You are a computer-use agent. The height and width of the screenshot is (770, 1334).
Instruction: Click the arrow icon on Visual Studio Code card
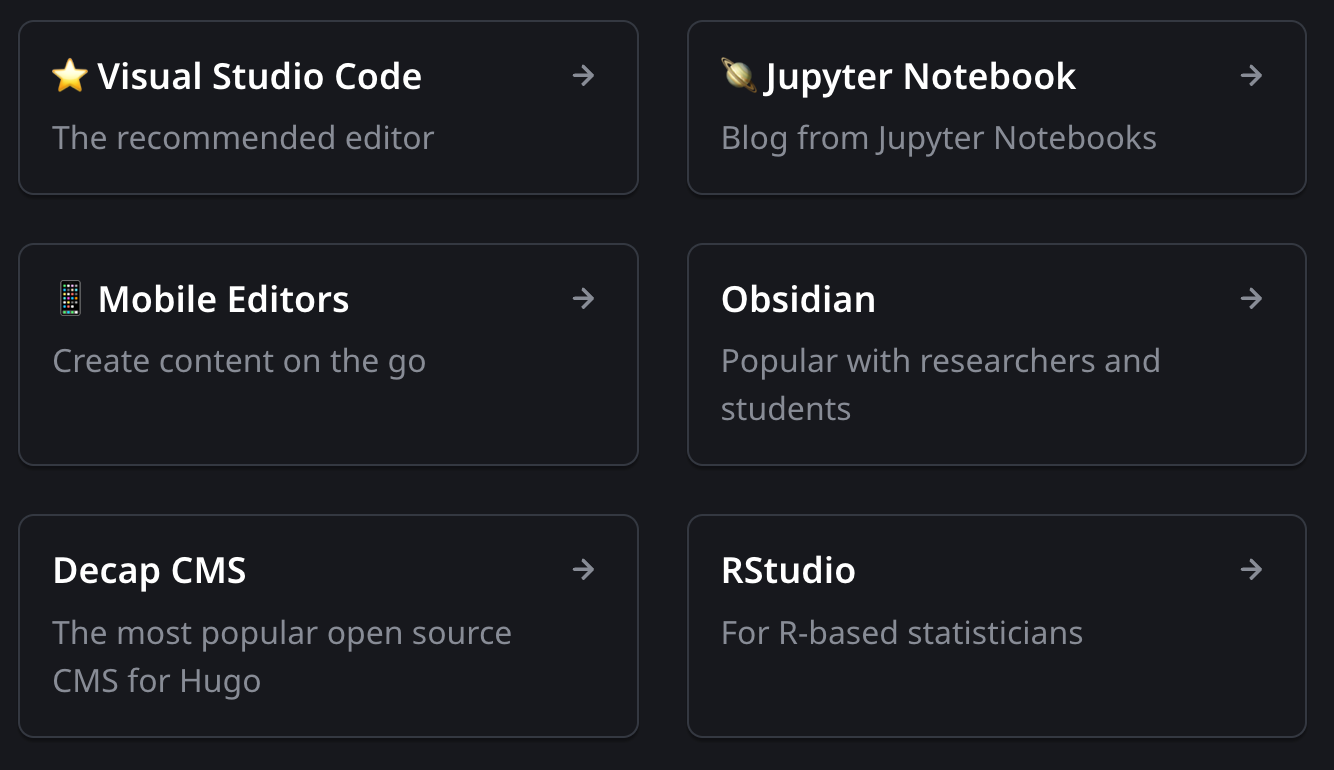584,75
